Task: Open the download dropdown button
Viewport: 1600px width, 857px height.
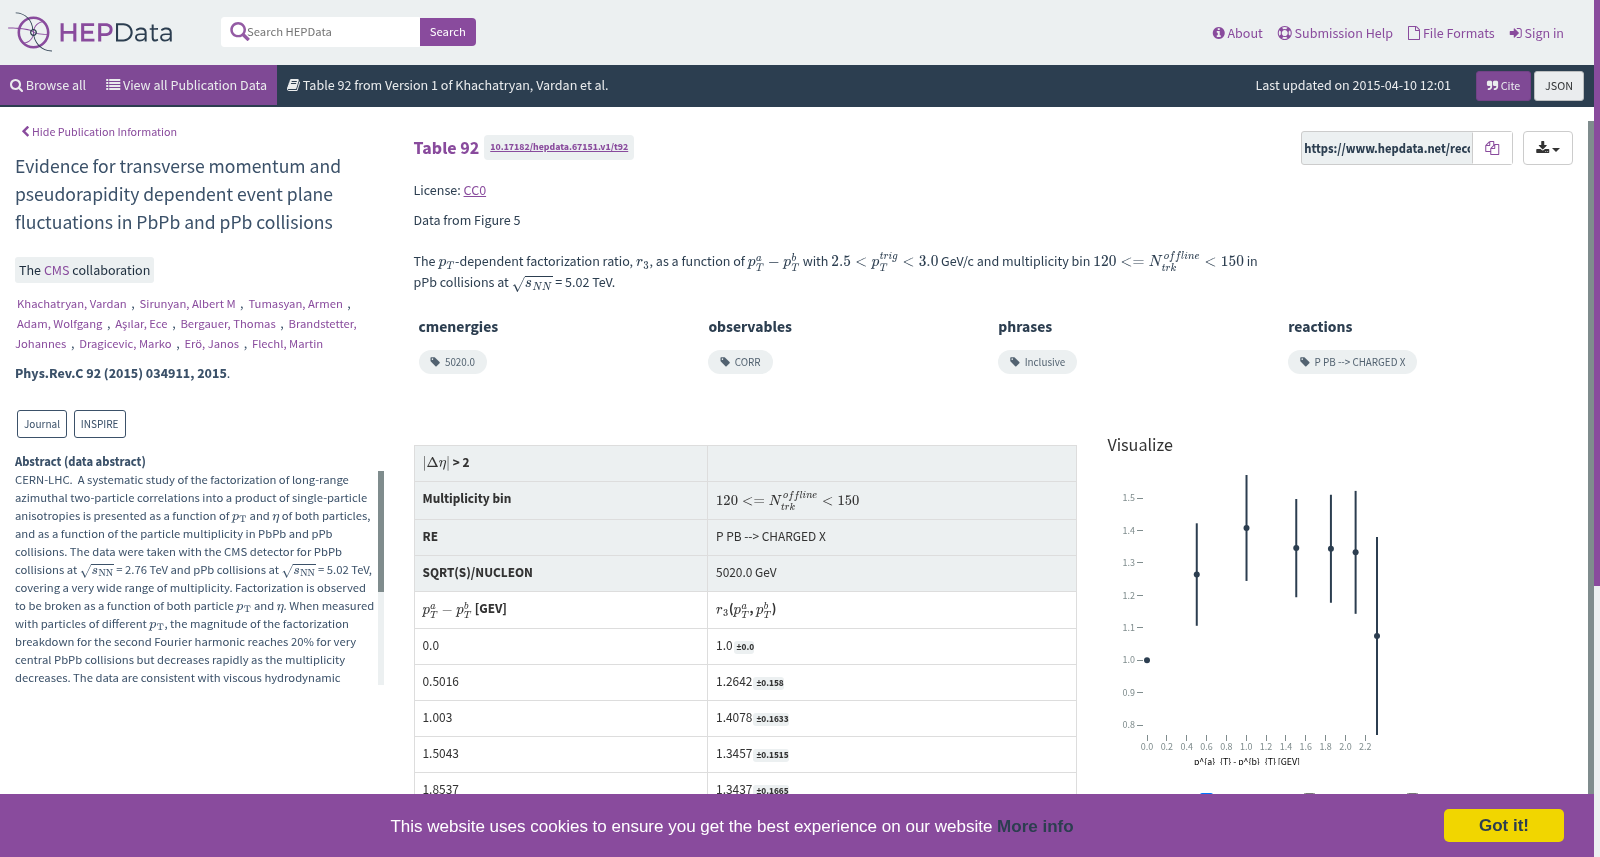Action: pyautogui.click(x=1547, y=148)
